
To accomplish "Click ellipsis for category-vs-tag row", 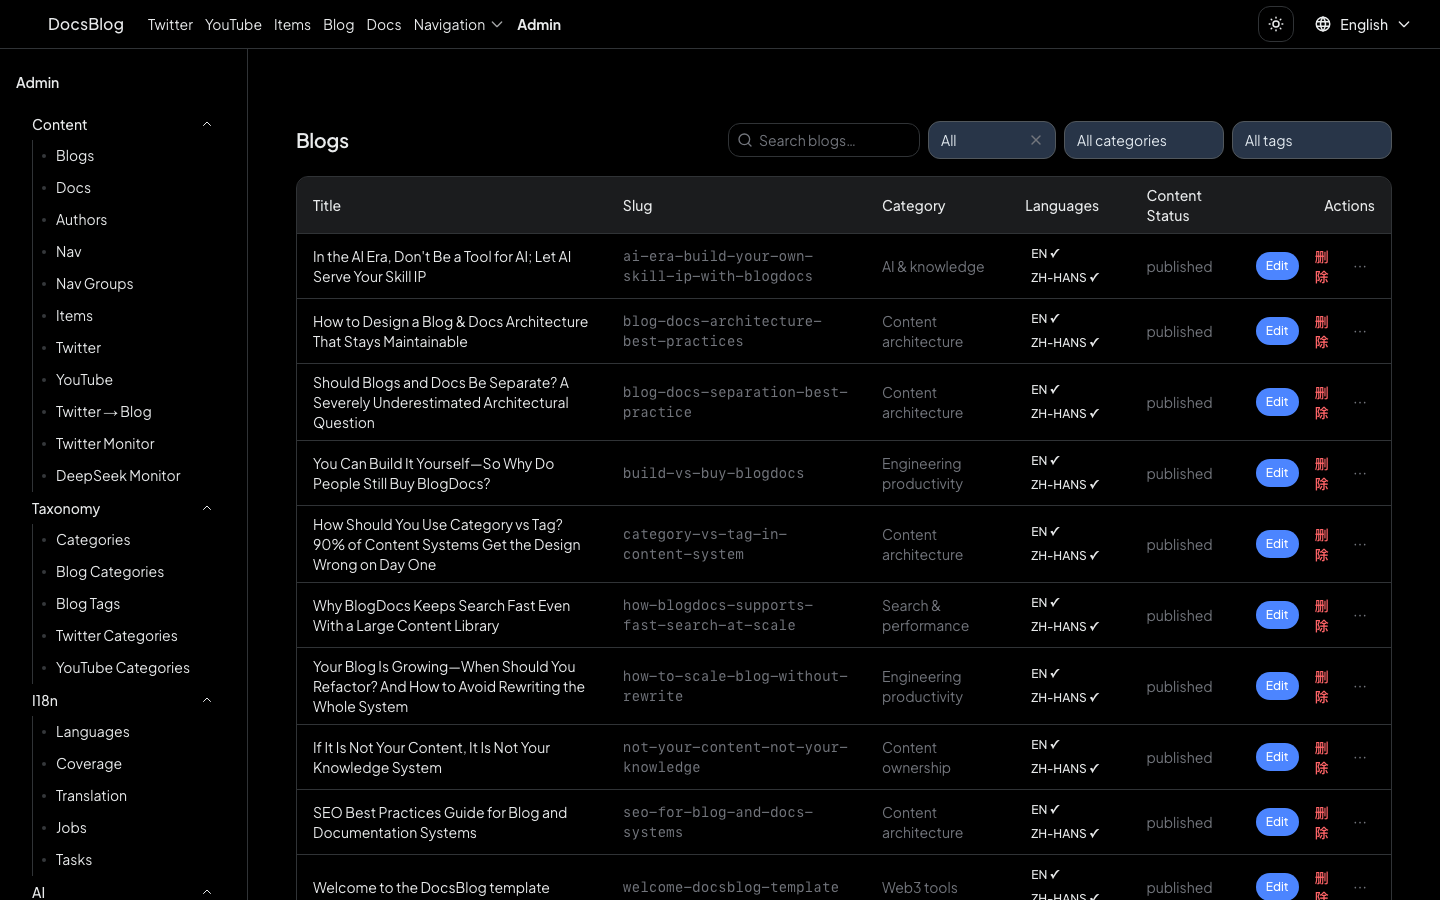I will pos(1360,544).
